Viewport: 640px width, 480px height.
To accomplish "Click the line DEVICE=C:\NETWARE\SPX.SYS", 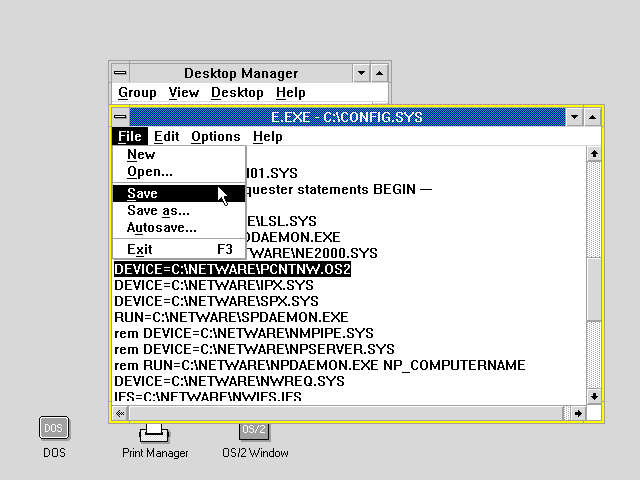I will [216, 301].
